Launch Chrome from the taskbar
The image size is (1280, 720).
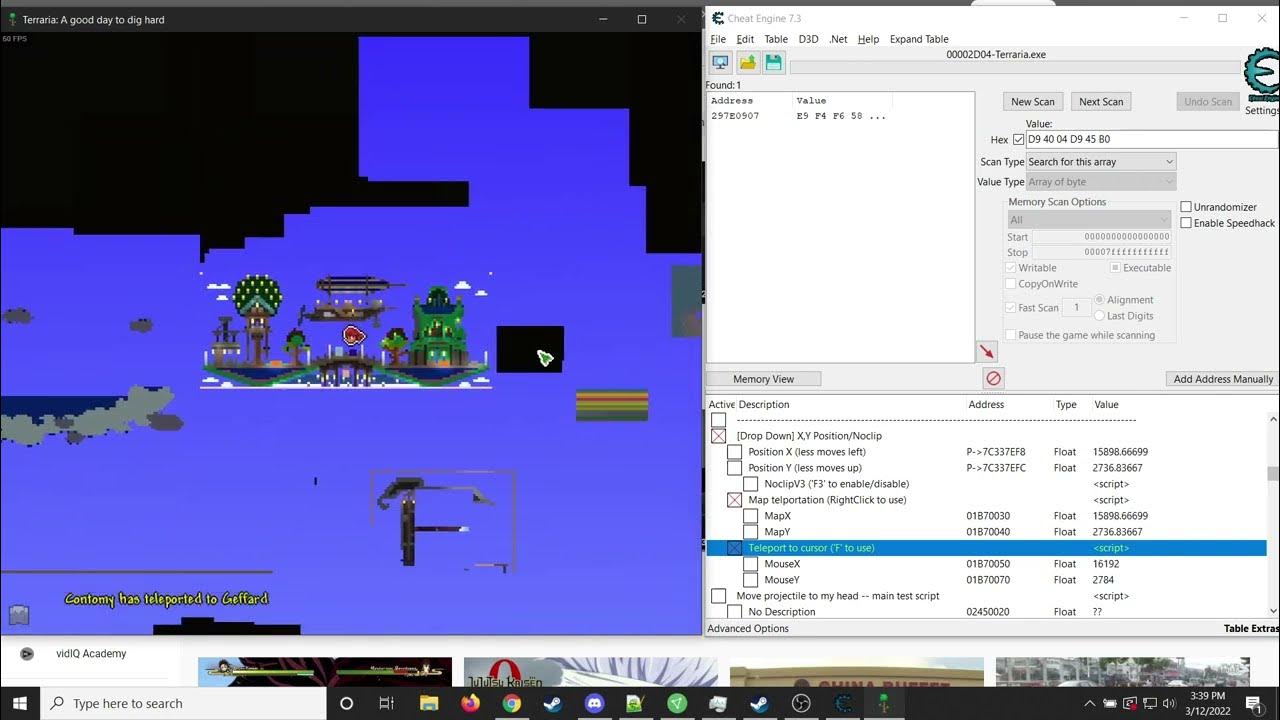[x=511, y=703]
